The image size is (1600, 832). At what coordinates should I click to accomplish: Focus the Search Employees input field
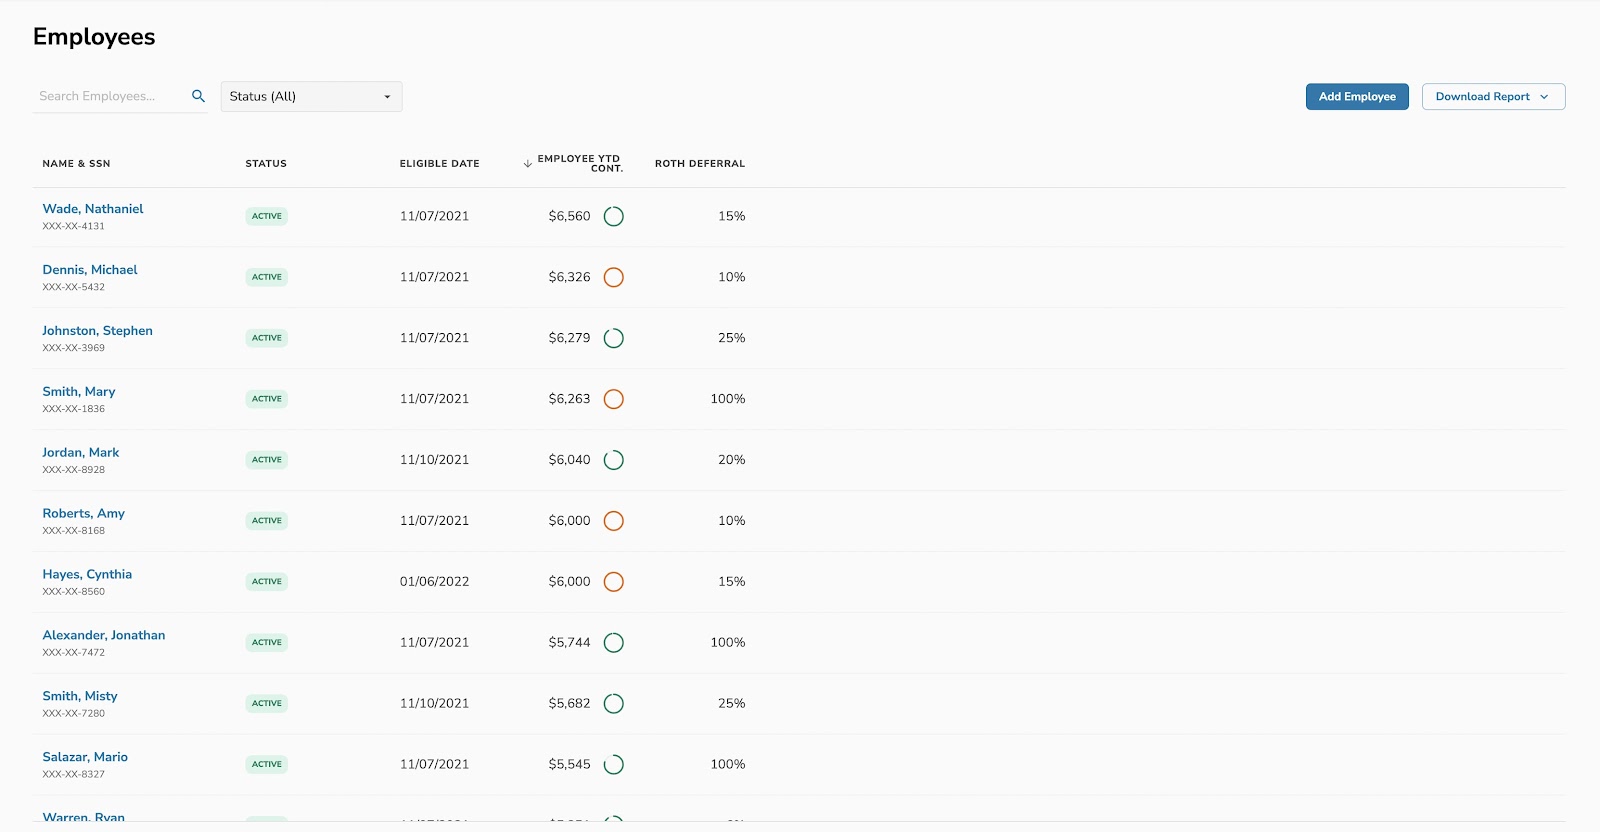coord(110,97)
